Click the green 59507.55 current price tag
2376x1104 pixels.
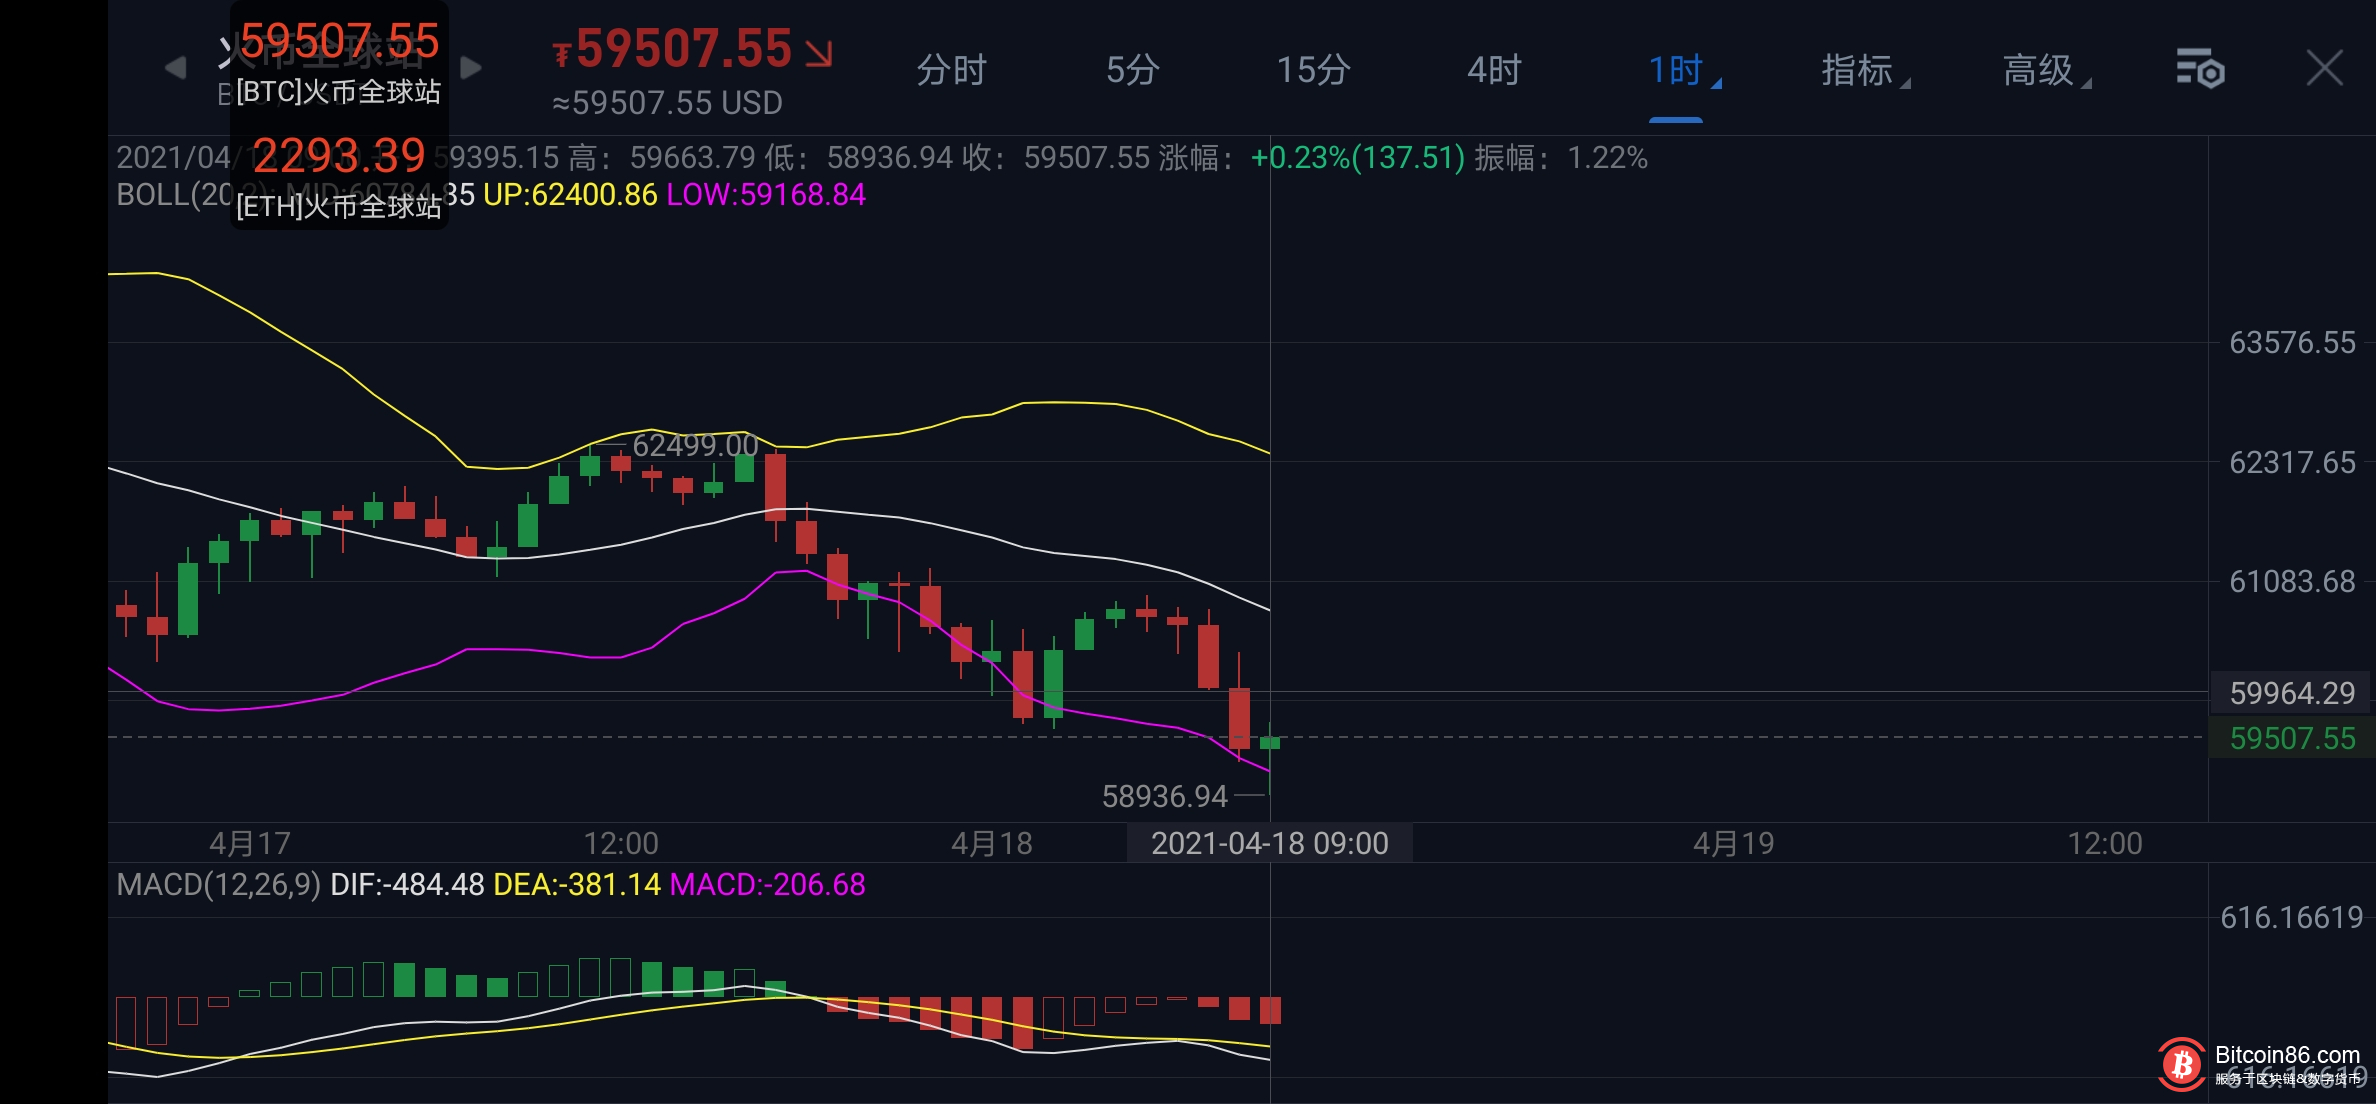(x=2292, y=738)
